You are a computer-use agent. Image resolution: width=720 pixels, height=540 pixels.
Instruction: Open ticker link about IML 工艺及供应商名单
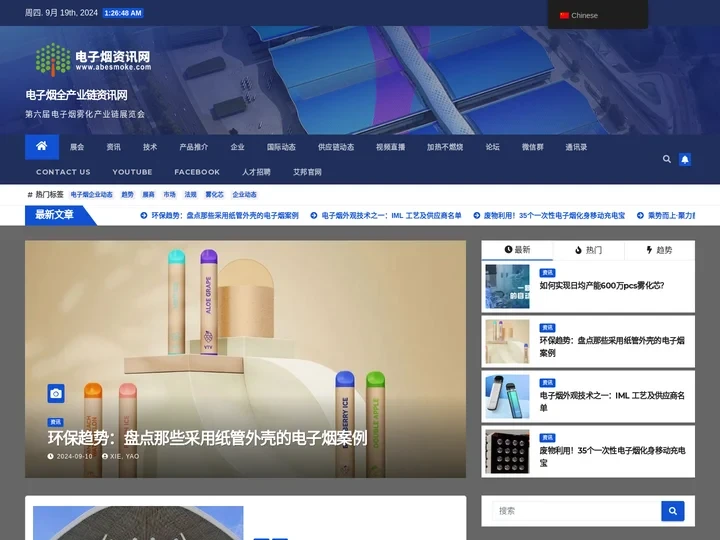pyautogui.click(x=386, y=215)
